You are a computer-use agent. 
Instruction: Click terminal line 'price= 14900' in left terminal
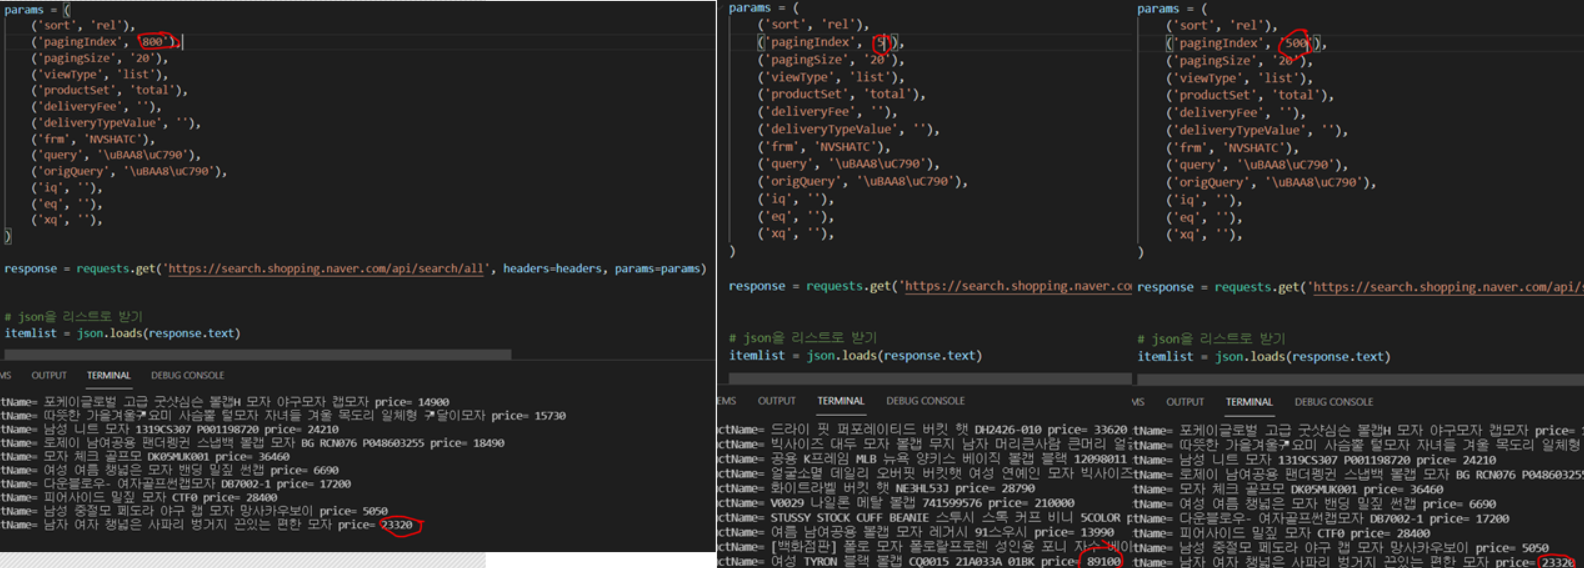225,402
